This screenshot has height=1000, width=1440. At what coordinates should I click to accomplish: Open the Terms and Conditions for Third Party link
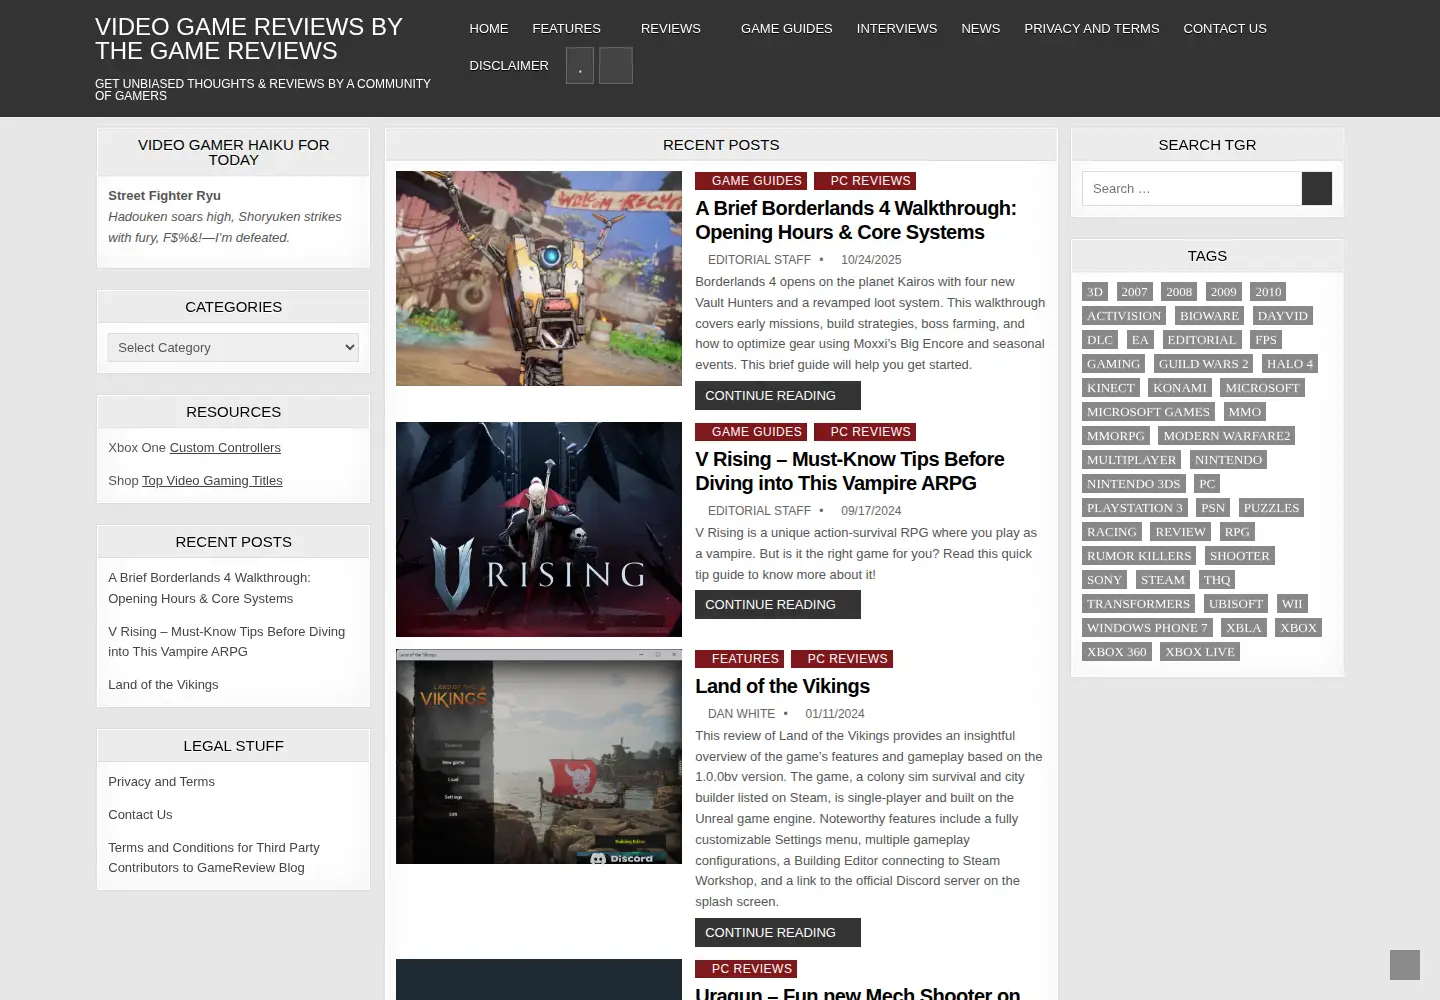(214, 857)
